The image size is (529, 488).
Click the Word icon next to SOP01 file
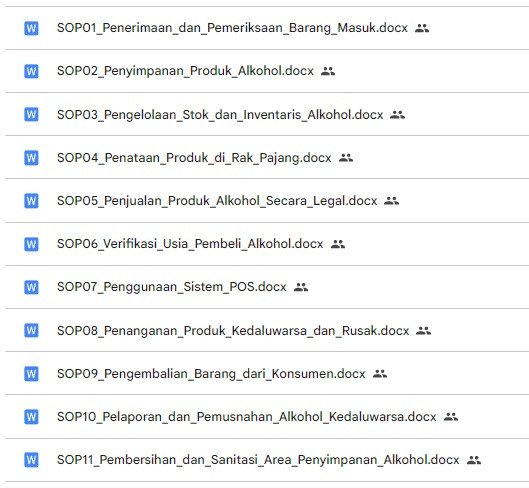[x=31, y=28]
